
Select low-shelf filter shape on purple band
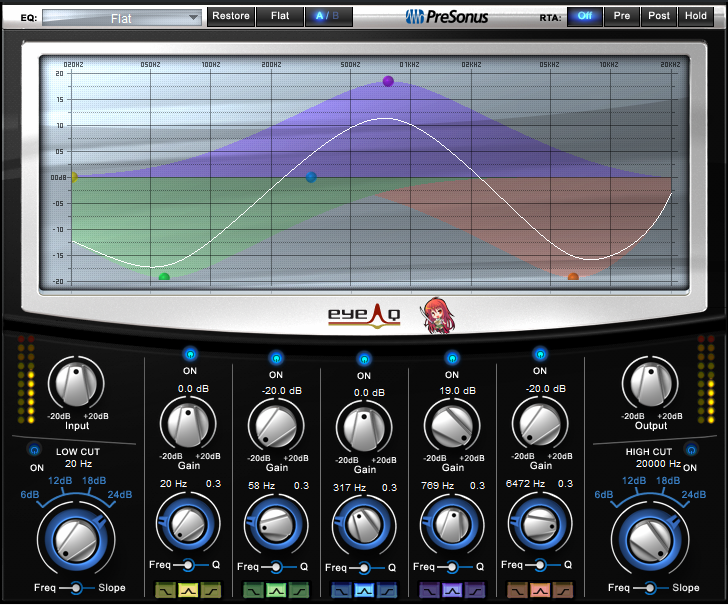pos(429,591)
